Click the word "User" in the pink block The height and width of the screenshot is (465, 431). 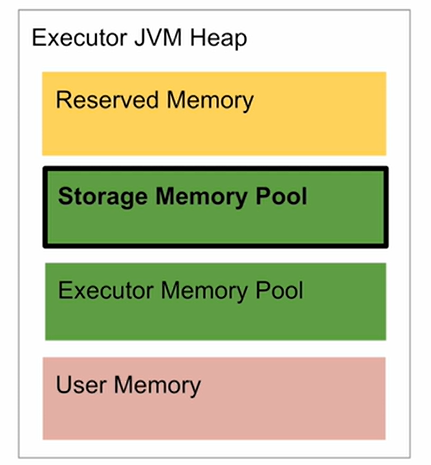tap(81, 385)
